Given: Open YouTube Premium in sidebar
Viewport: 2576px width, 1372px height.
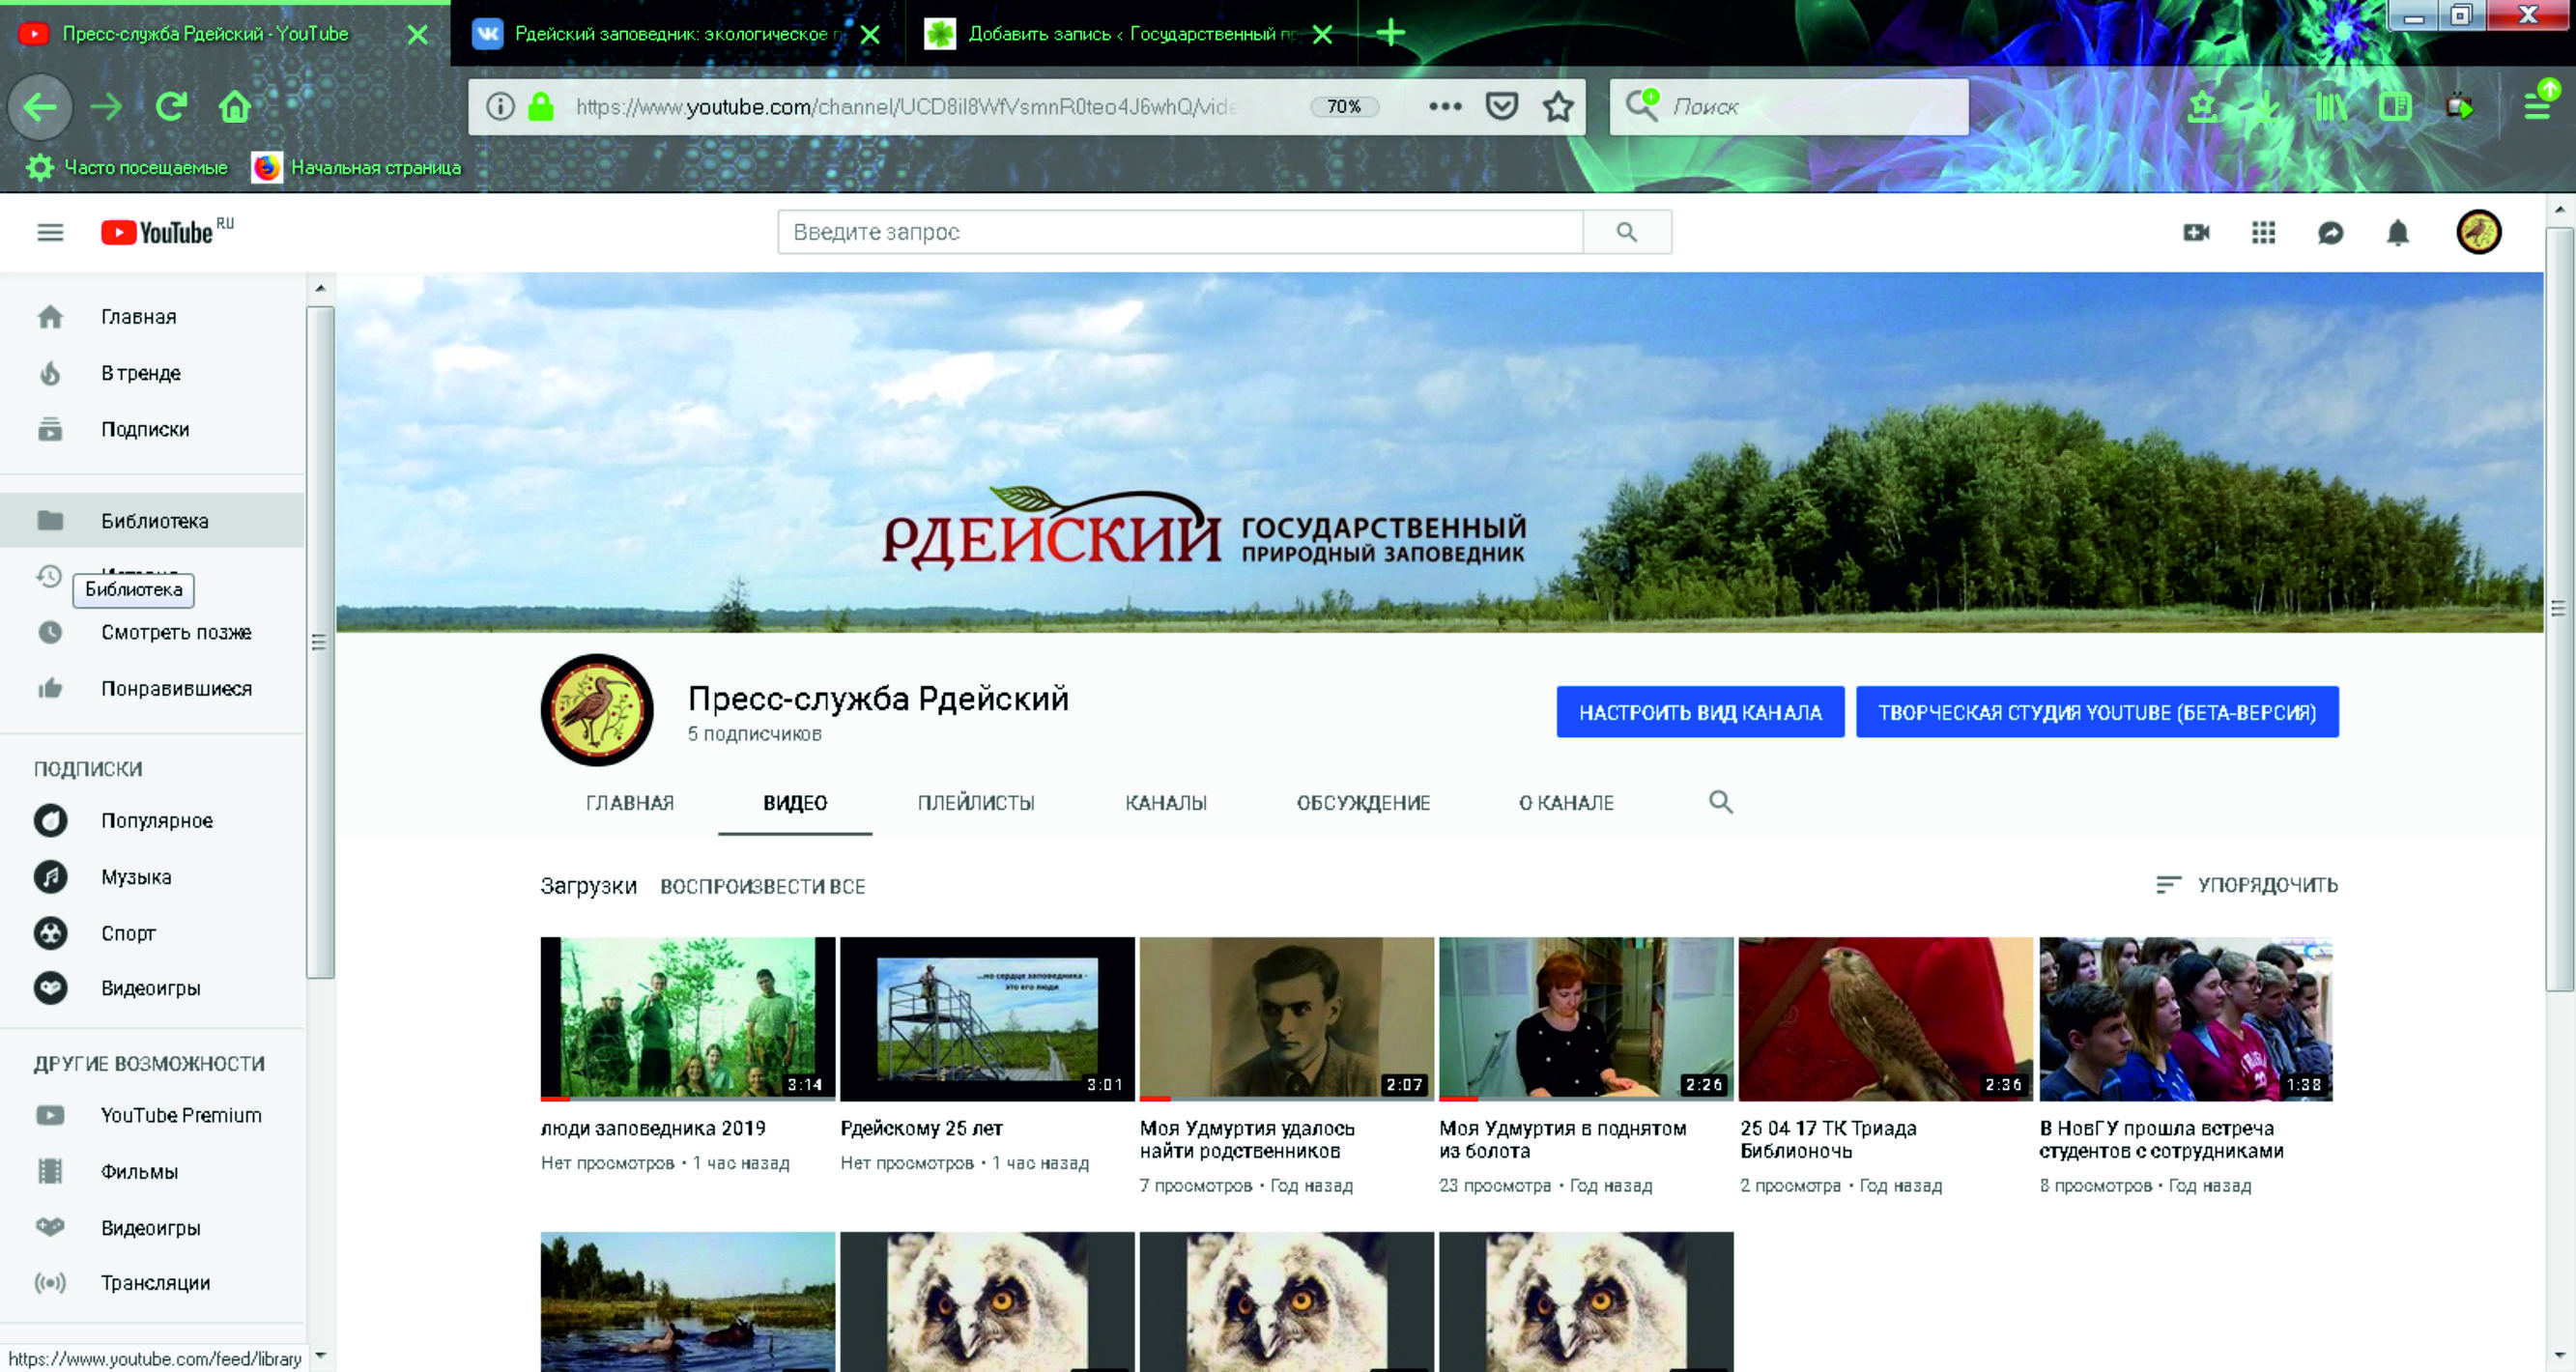Looking at the screenshot, I should point(152,1115).
